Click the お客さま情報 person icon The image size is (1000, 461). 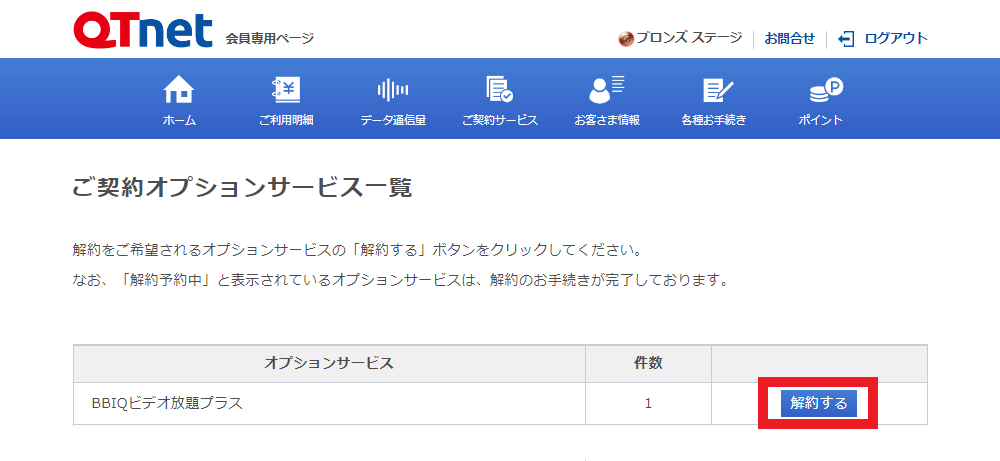tap(606, 90)
